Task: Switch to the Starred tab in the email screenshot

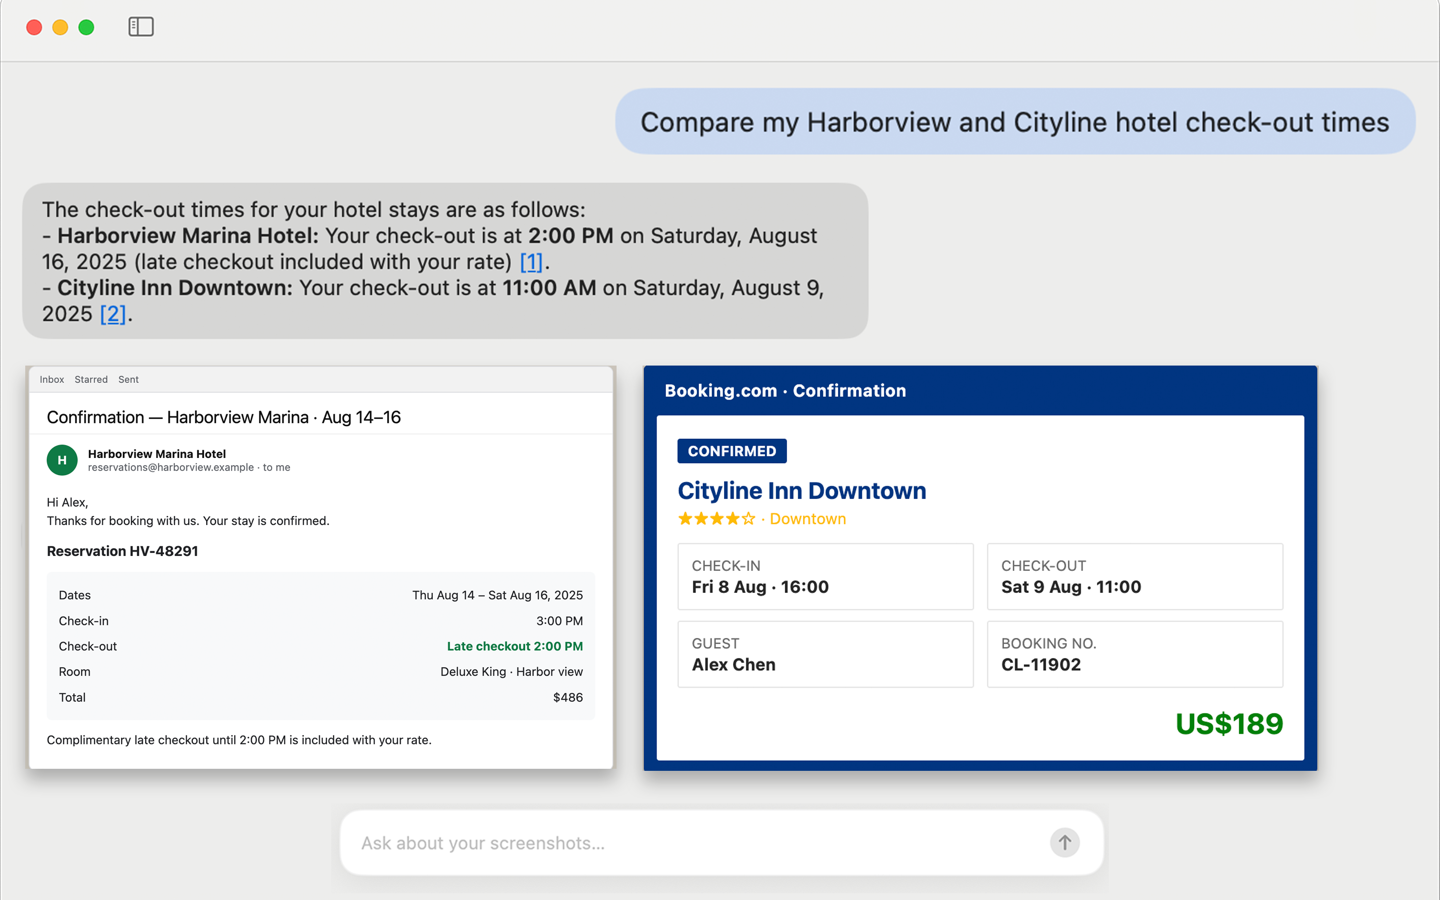Action: click(91, 380)
